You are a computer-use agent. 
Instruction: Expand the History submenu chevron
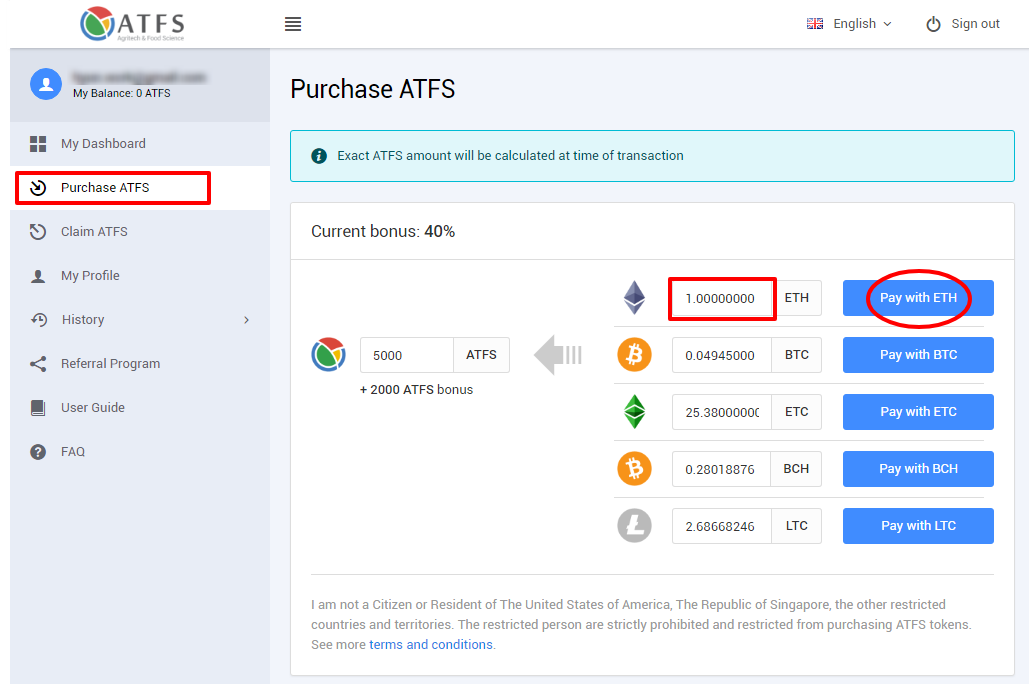pos(247,320)
